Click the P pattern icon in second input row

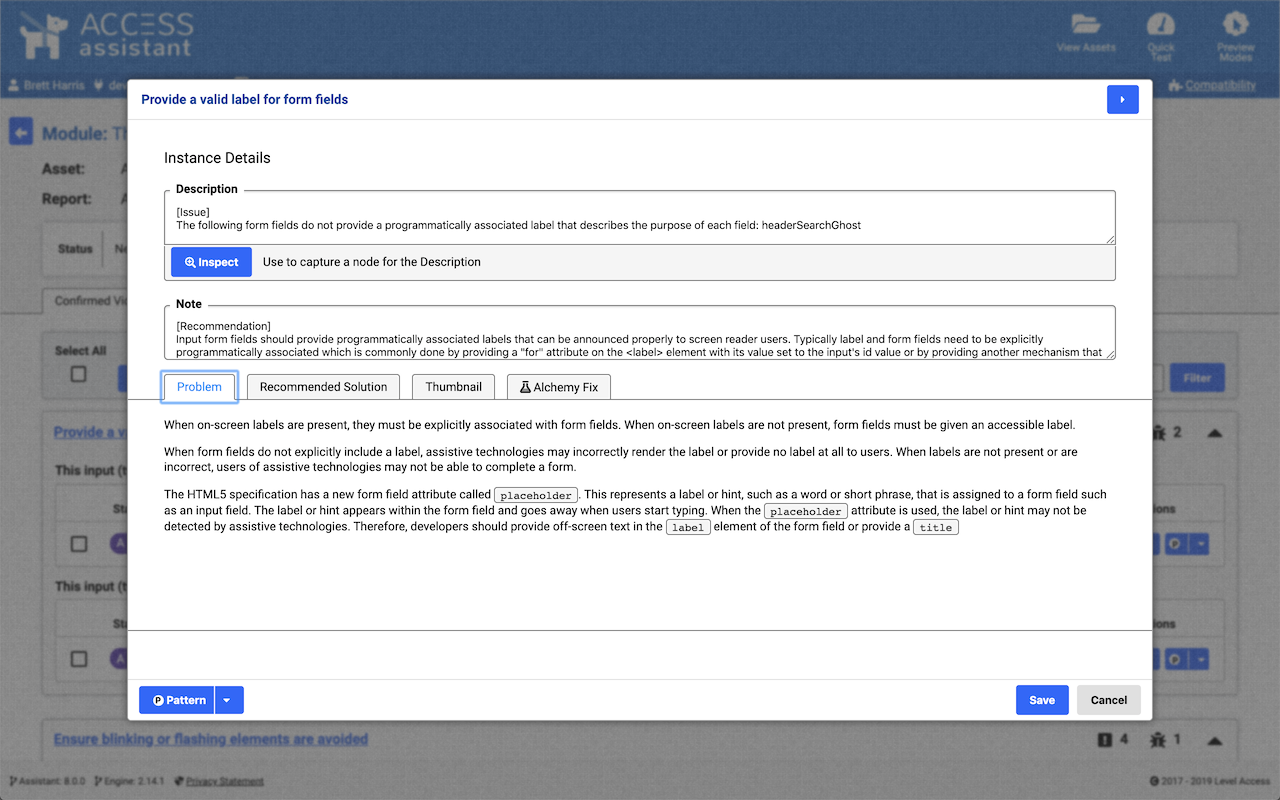[1175, 660]
